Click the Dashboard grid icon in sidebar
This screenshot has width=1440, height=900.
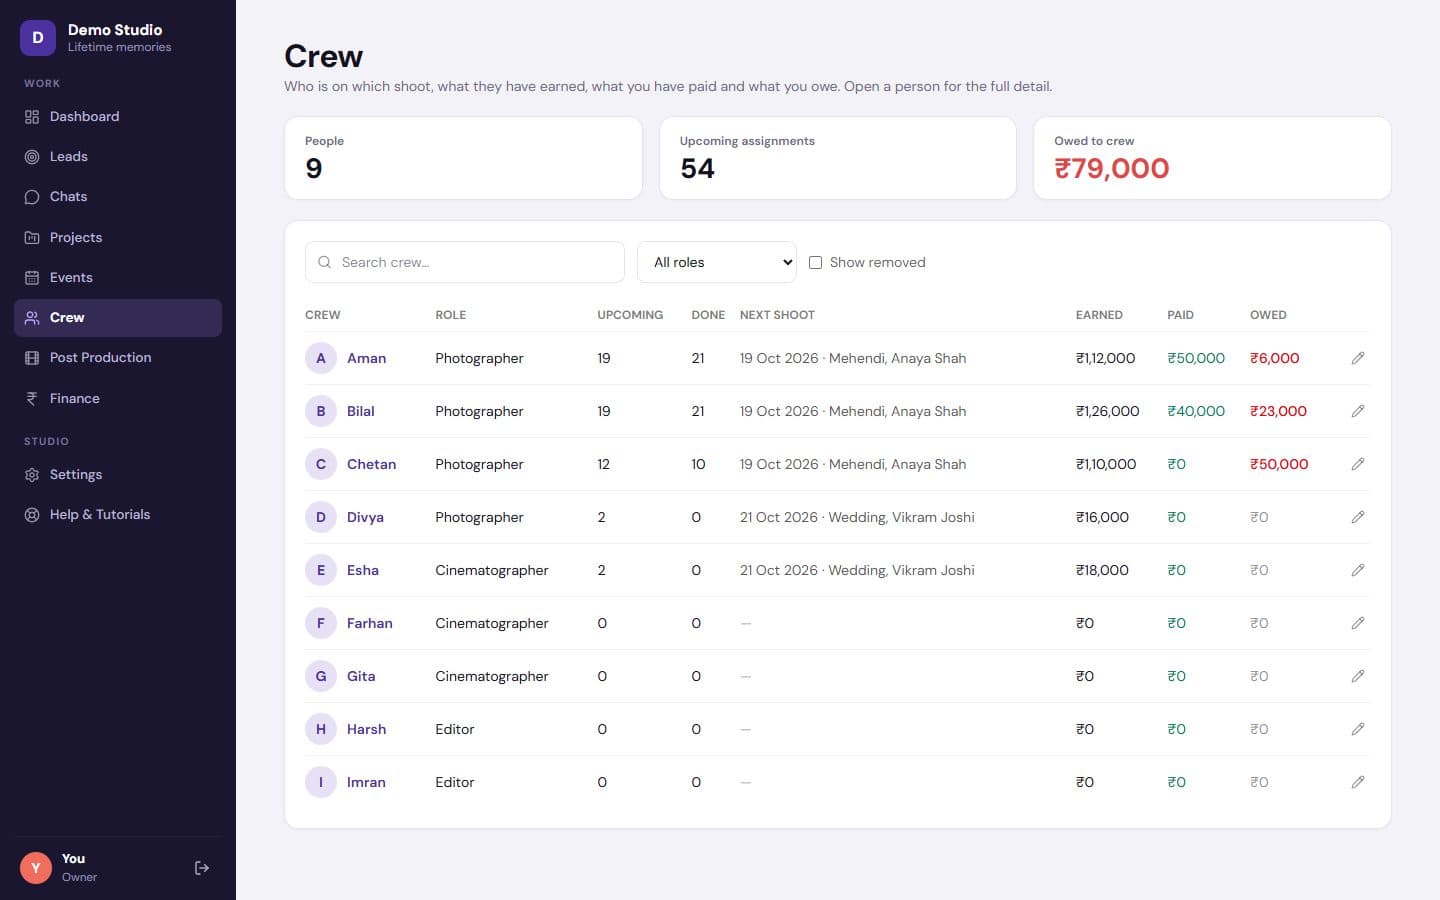[x=32, y=117]
